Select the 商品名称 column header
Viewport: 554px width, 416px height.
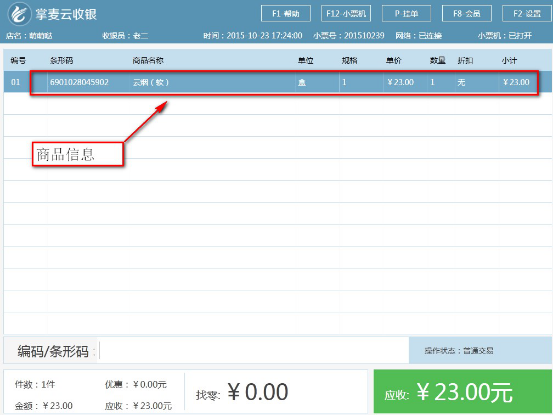coord(148,60)
